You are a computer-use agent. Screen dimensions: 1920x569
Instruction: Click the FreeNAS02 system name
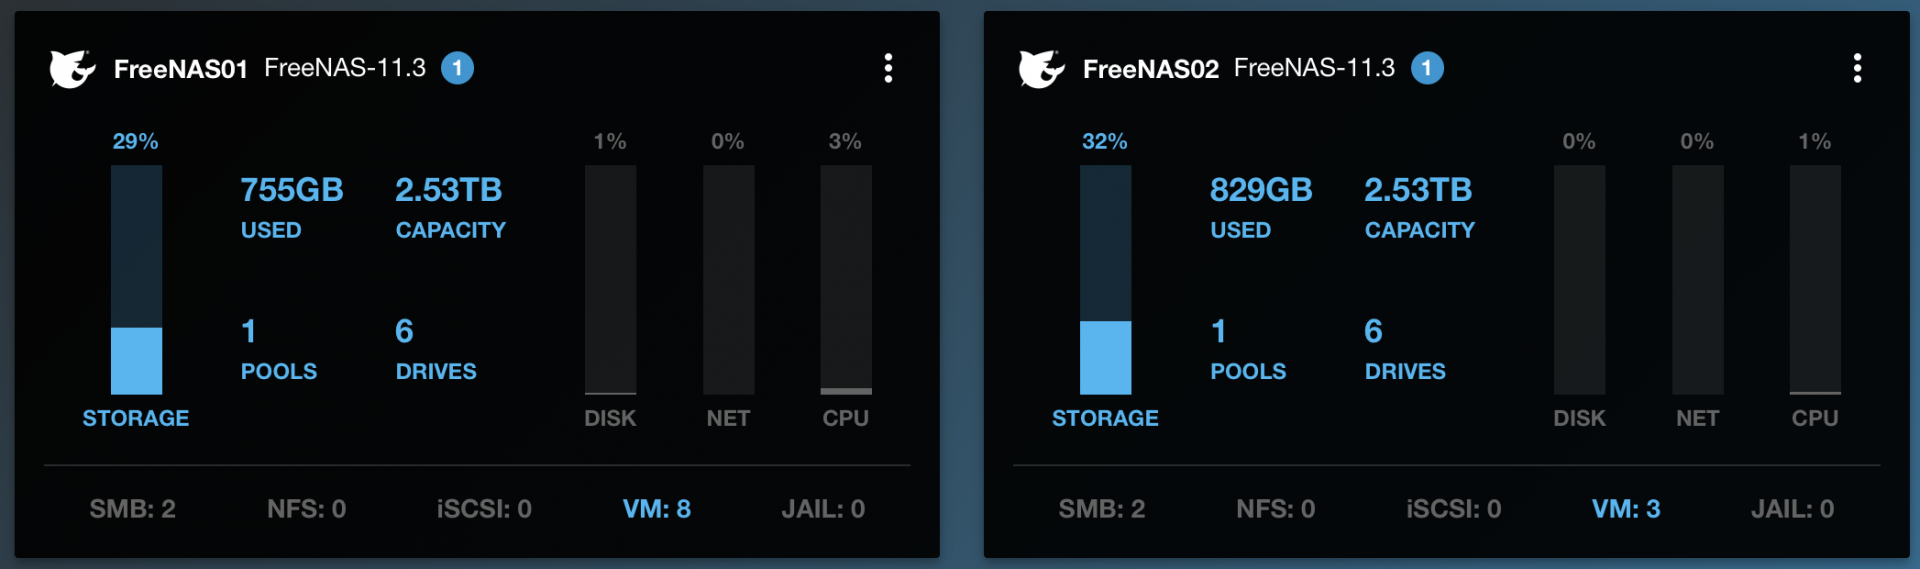point(1150,69)
